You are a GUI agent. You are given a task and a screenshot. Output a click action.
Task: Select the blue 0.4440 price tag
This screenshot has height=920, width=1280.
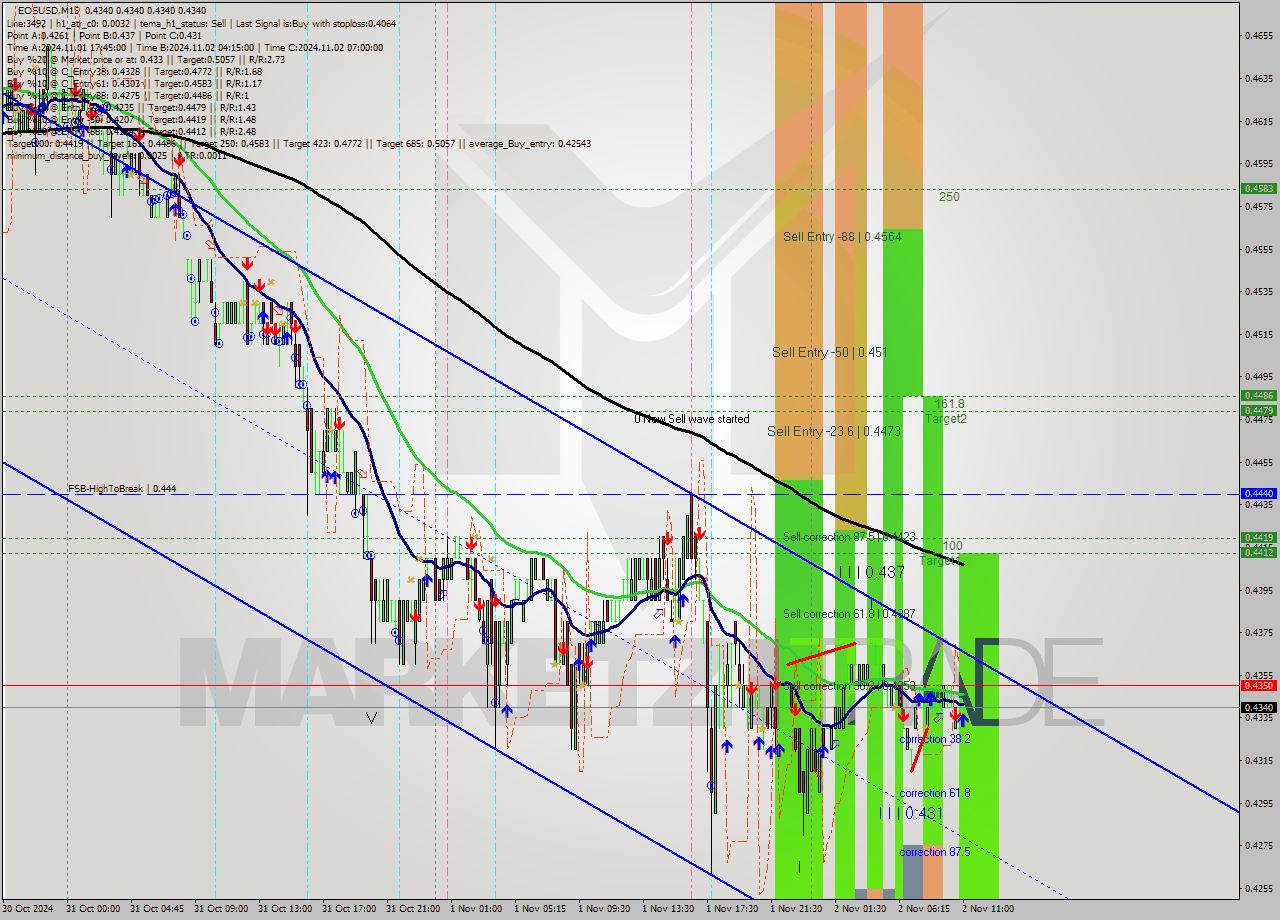coord(1257,493)
